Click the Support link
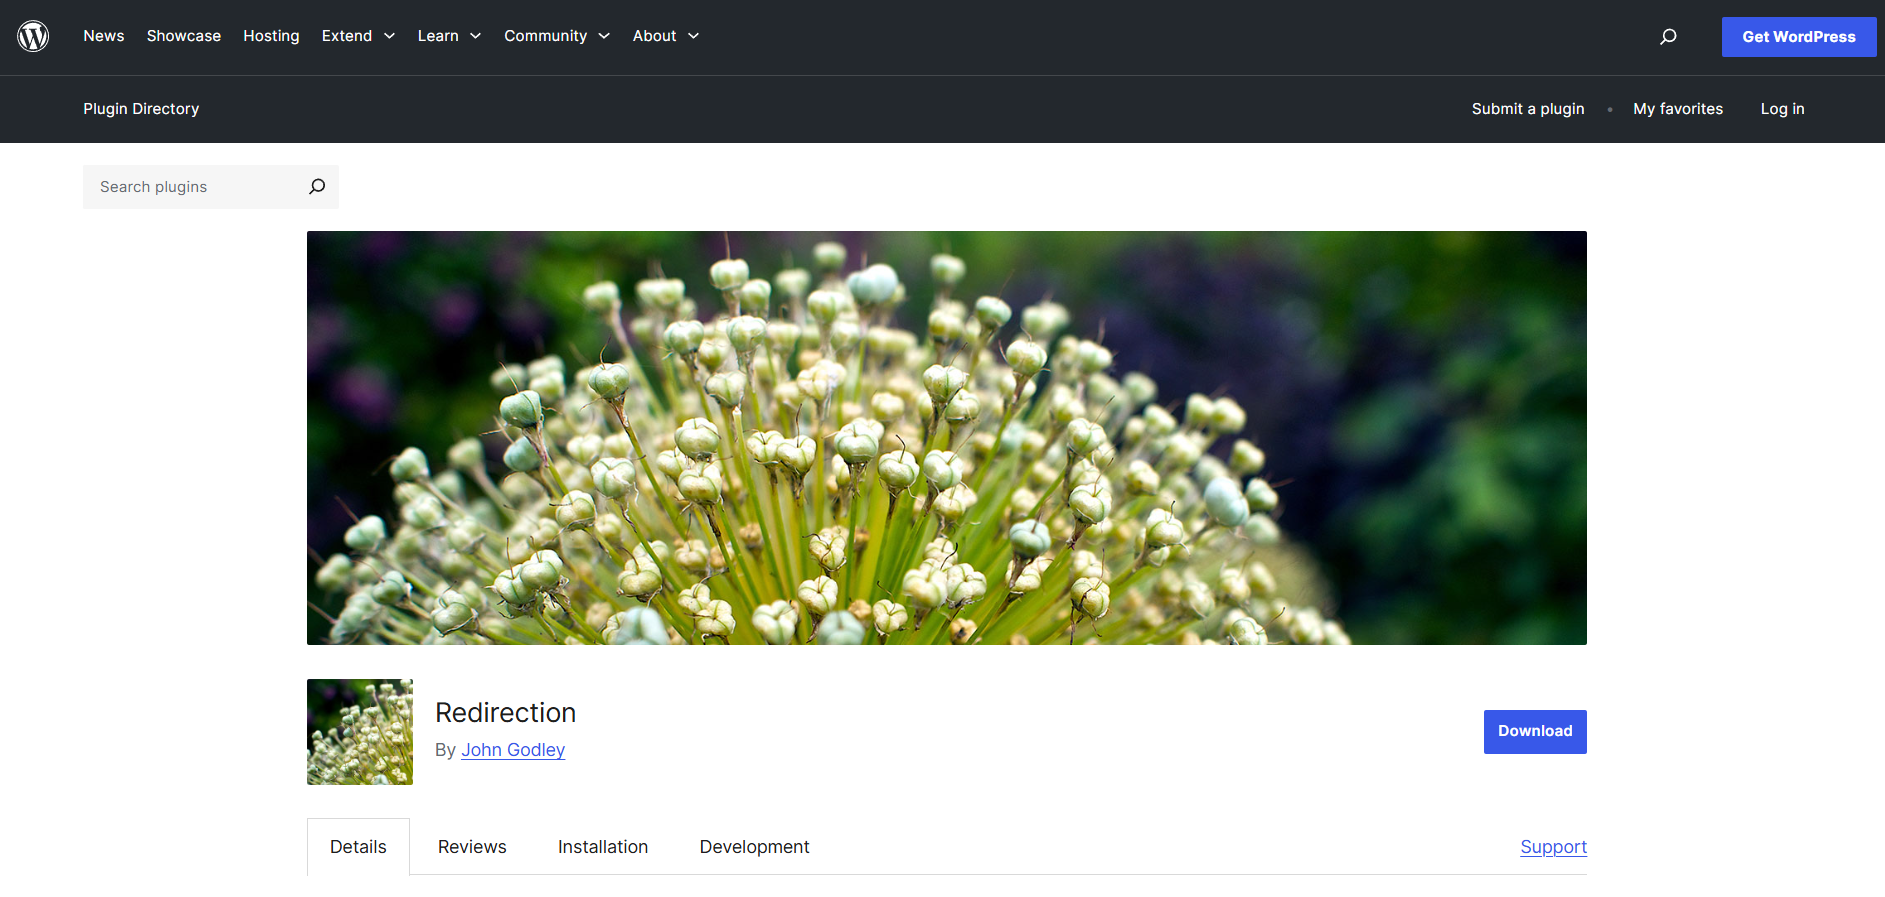Image resolution: width=1885 pixels, height=897 pixels. tap(1553, 847)
